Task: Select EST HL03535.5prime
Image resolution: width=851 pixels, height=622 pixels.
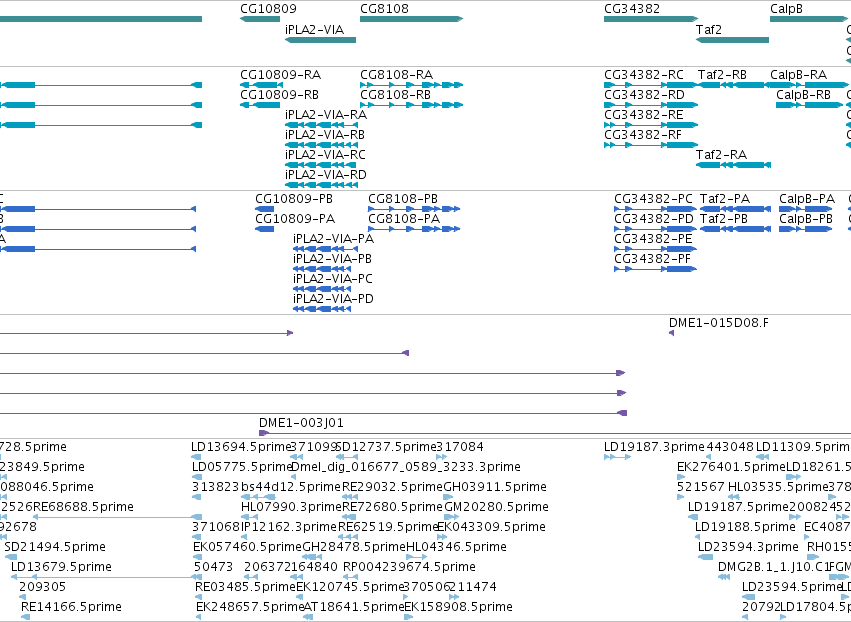Action: 778,487
